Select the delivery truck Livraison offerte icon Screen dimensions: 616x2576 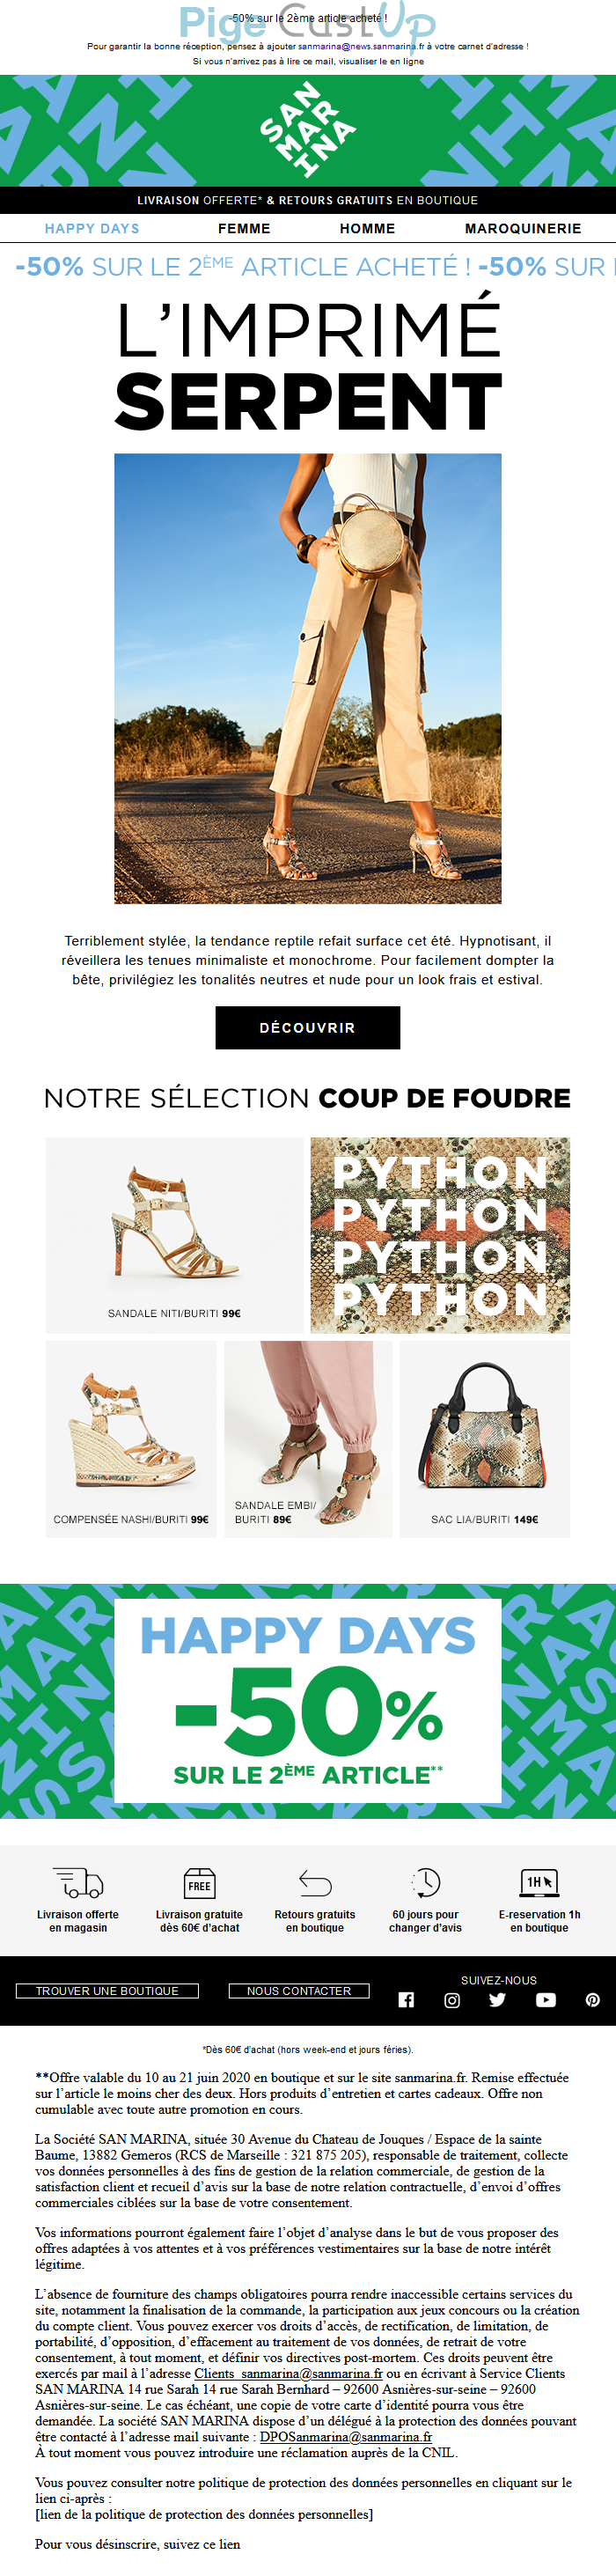click(78, 1883)
